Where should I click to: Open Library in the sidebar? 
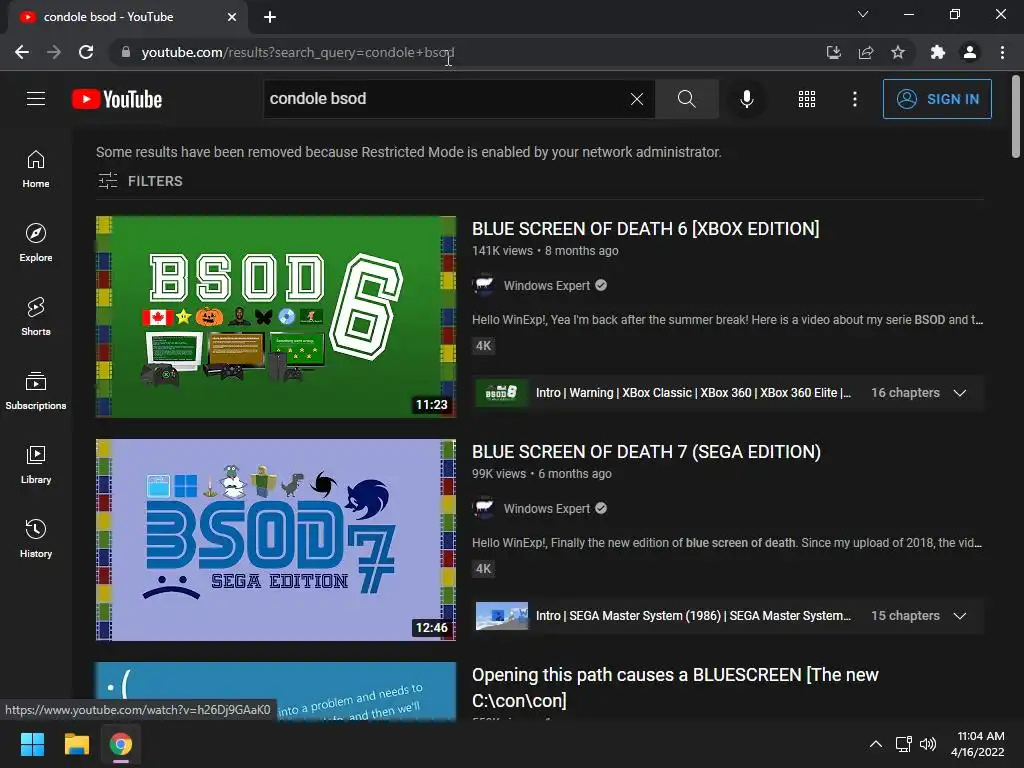click(x=36, y=464)
